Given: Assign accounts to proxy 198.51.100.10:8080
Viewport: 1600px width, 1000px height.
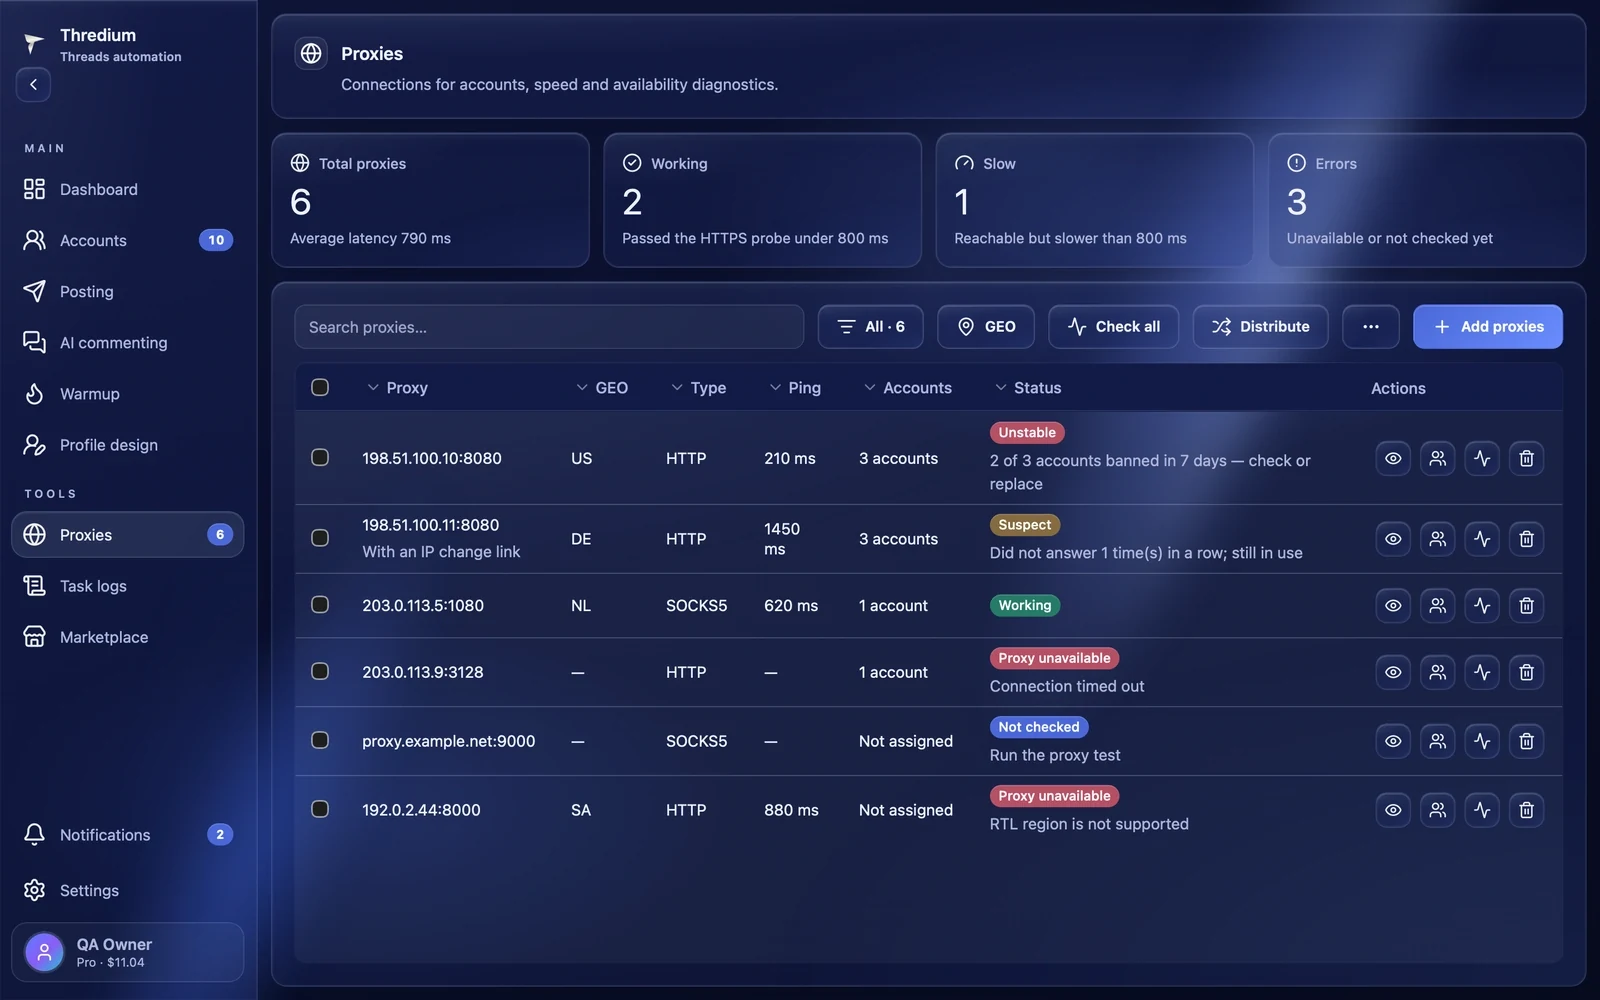Looking at the screenshot, I should pos(1437,458).
